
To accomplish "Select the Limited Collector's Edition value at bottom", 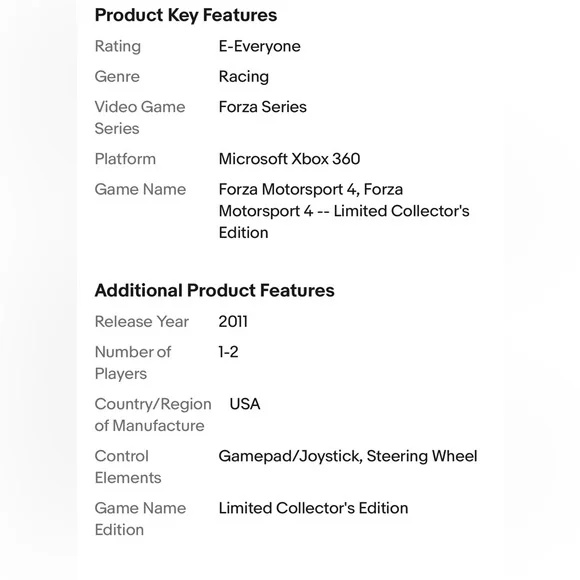I will tap(313, 508).
